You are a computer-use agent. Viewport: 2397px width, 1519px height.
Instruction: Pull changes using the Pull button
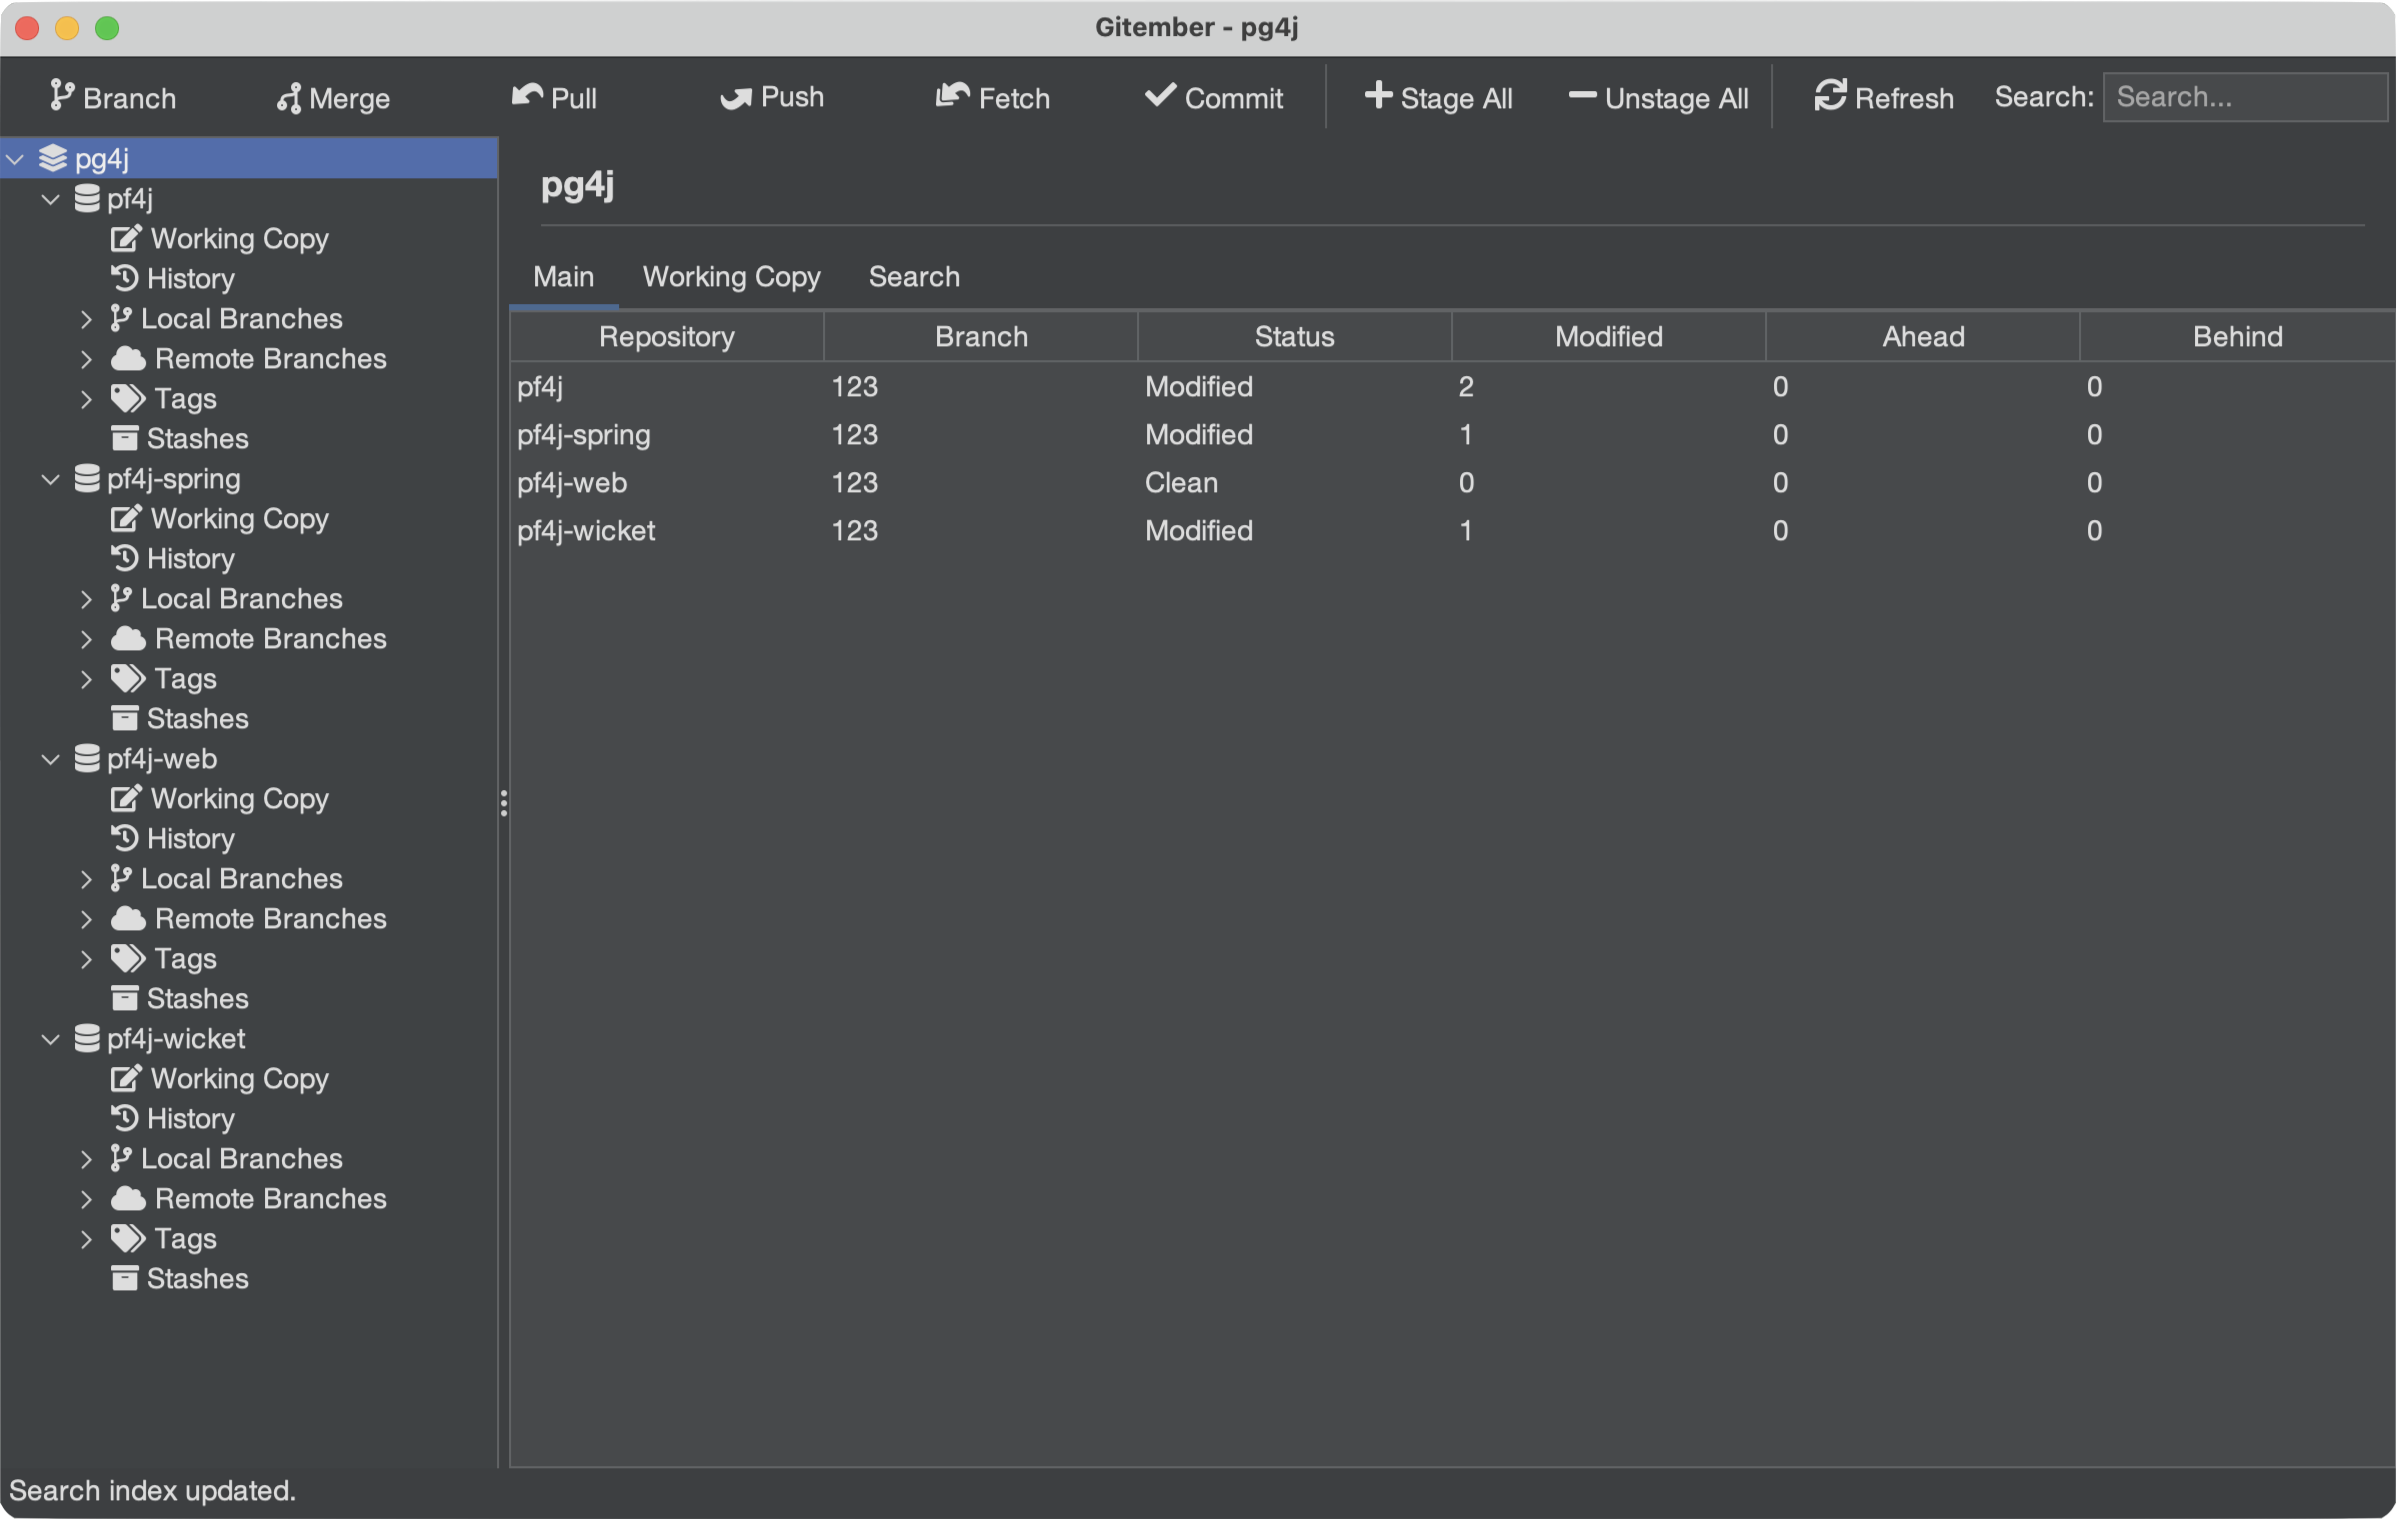(554, 97)
